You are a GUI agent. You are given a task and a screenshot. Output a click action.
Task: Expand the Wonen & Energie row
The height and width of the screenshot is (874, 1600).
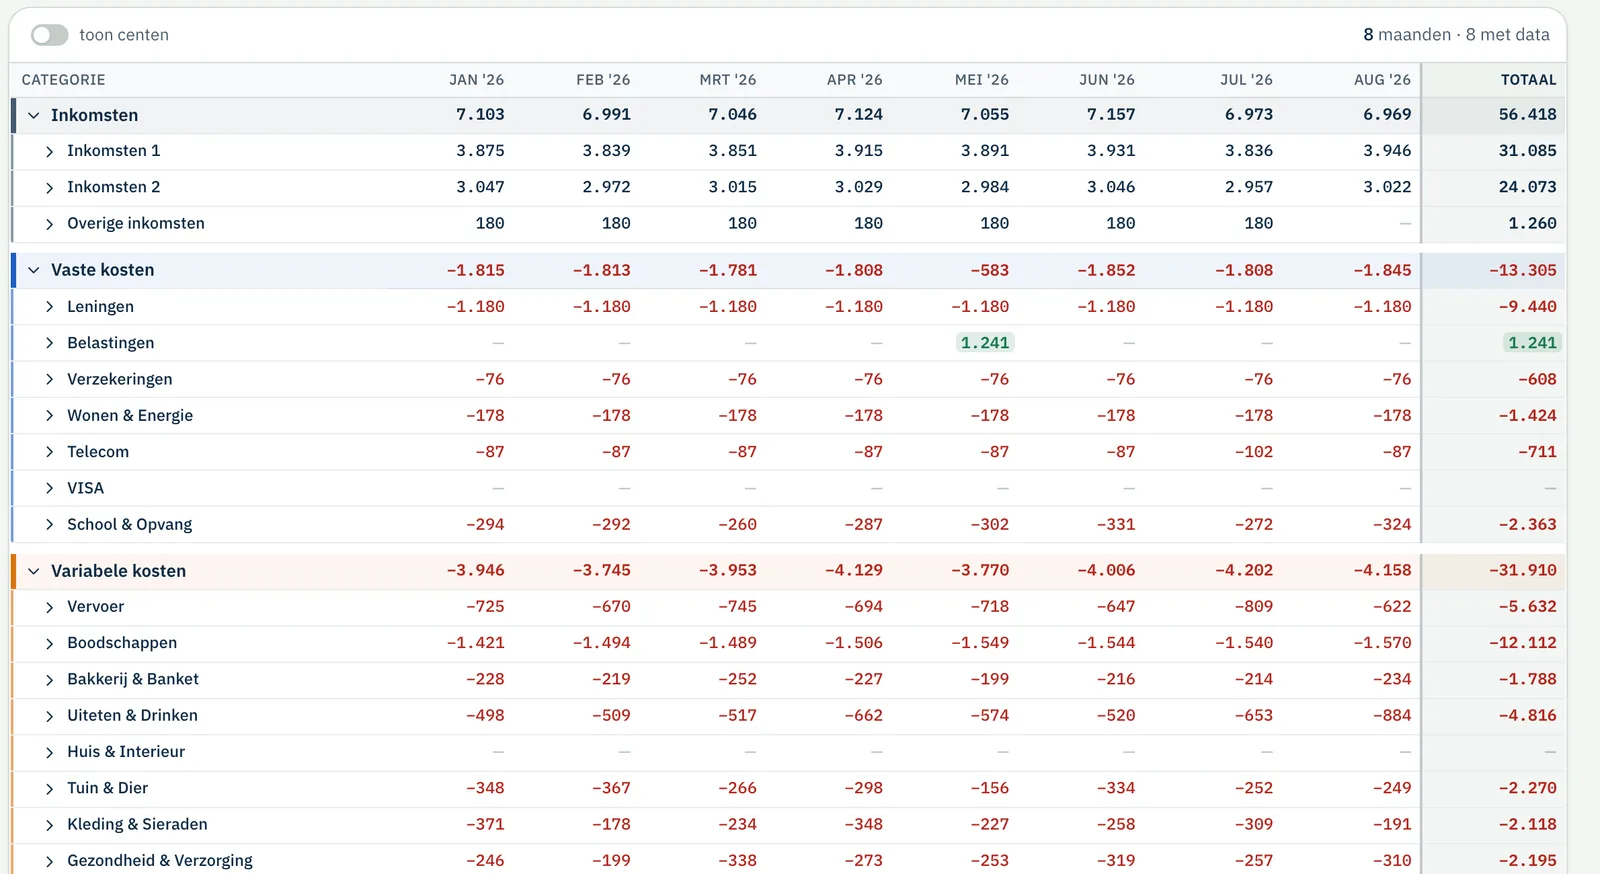point(50,416)
